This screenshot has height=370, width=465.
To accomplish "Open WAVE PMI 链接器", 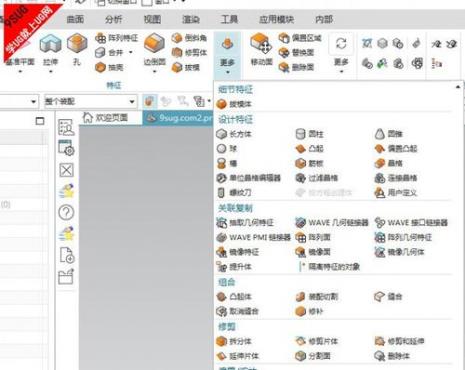I will (x=253, y=237).
